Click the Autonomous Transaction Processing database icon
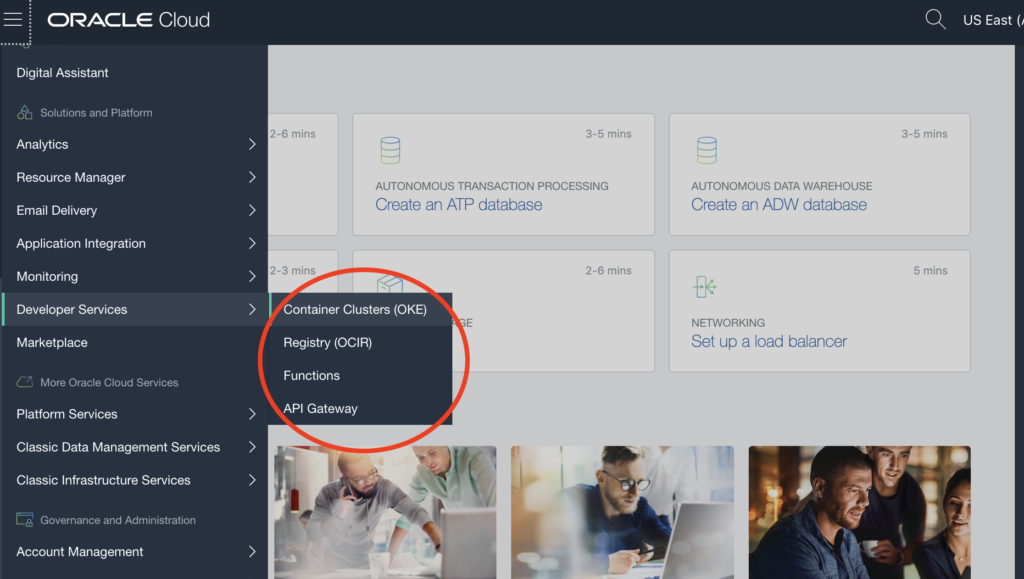This screenshot has width=1024, height=579. pyautogui.click(x=390, y=150)
